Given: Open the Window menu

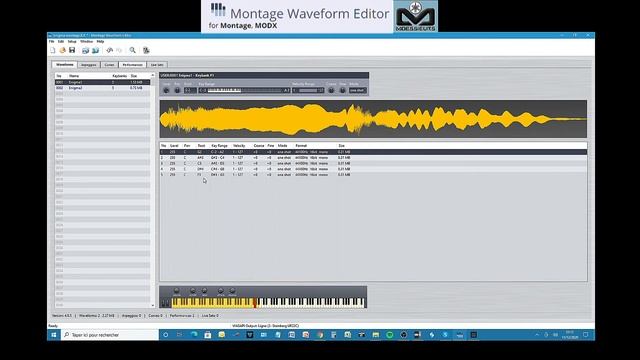Looking at the screenshot, I should click(86, 42).
